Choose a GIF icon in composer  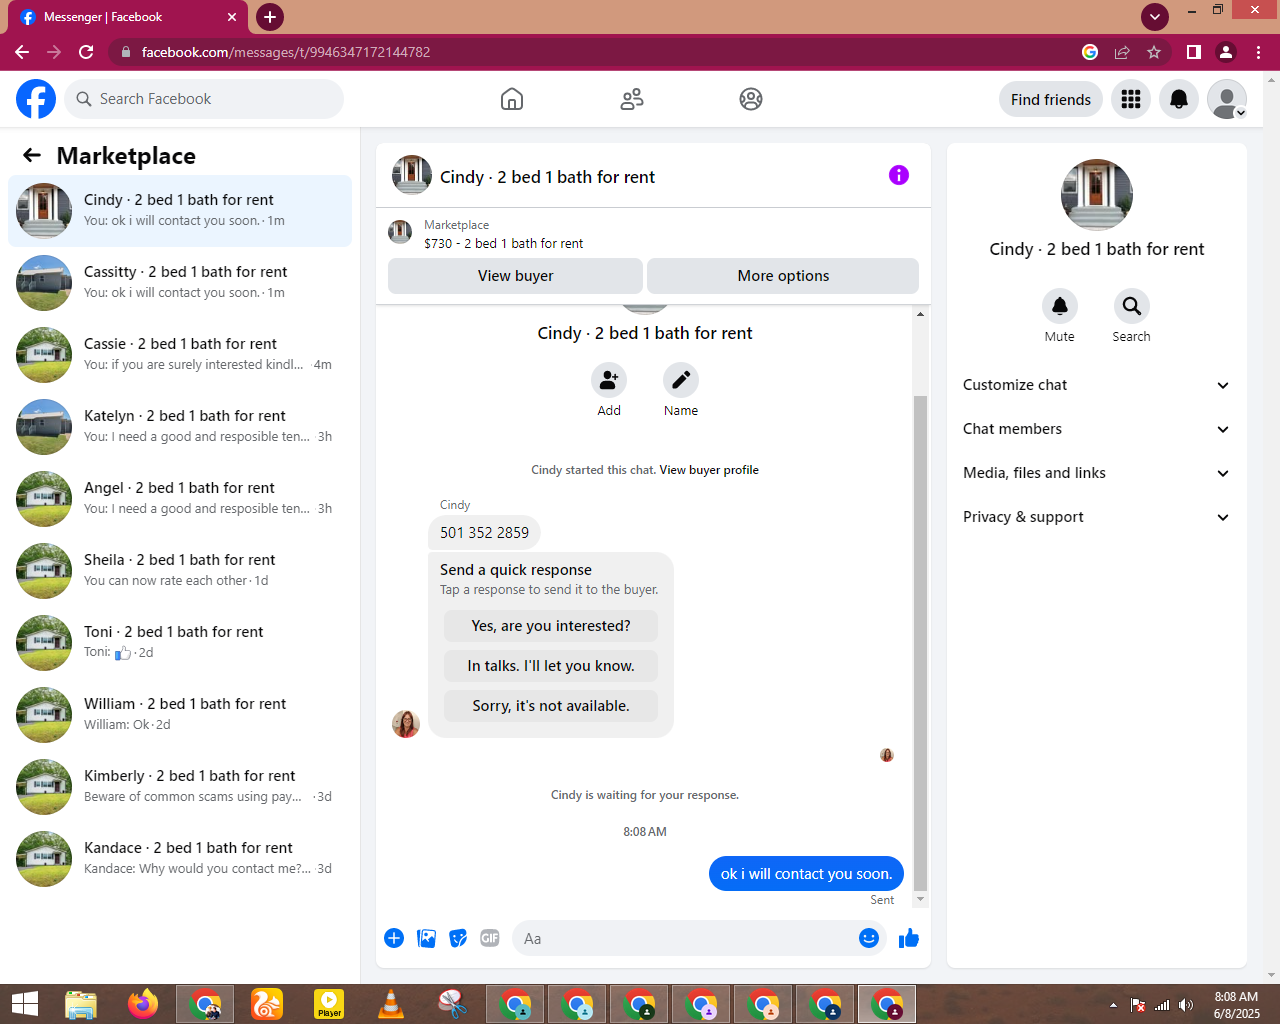[490, 938]
